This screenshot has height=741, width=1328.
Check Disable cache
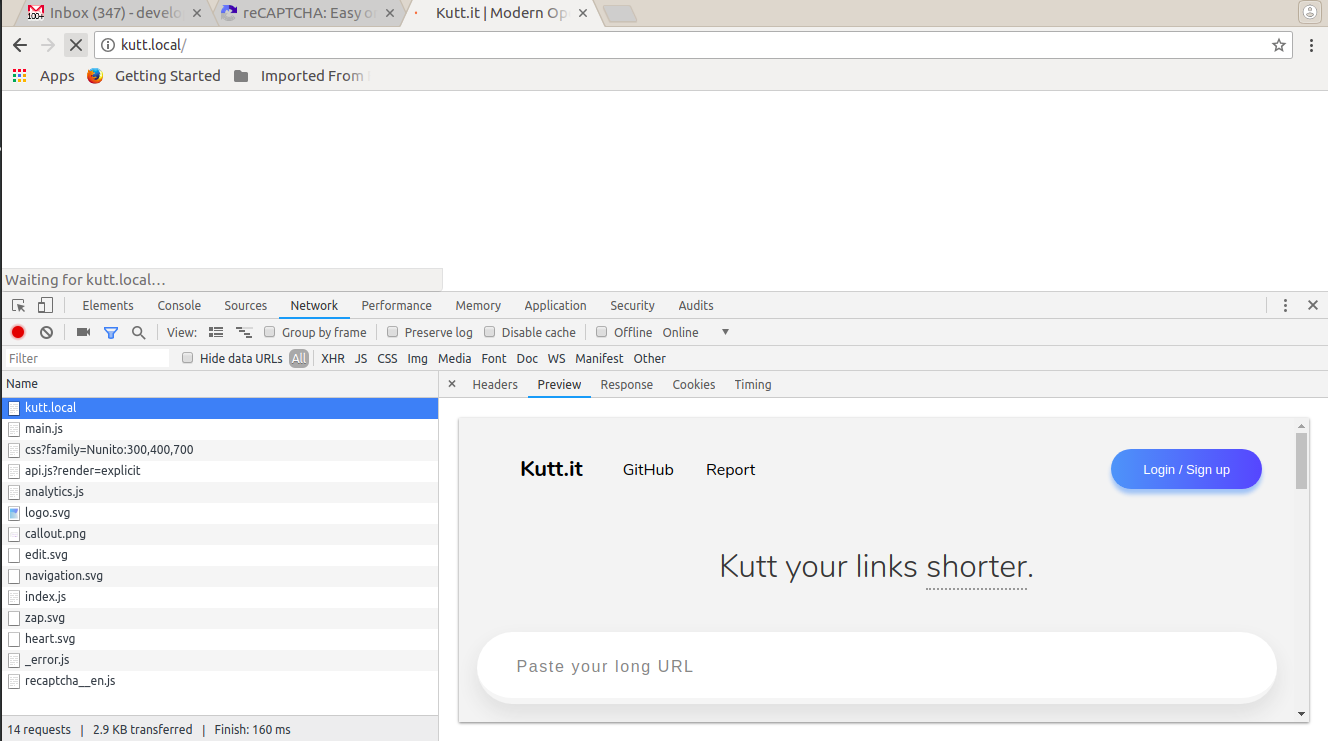[489, 331]
